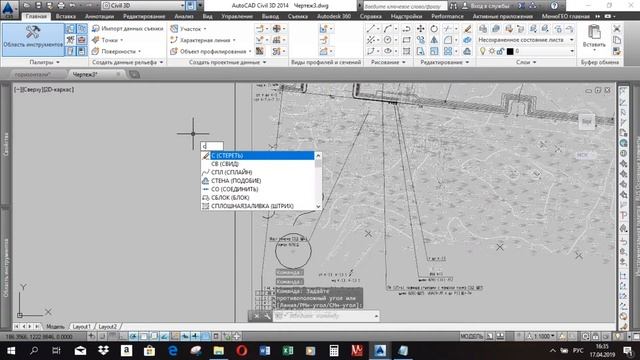Select С (СТЕРЕТЬ) in the autocomplete list

click(258, 156)
